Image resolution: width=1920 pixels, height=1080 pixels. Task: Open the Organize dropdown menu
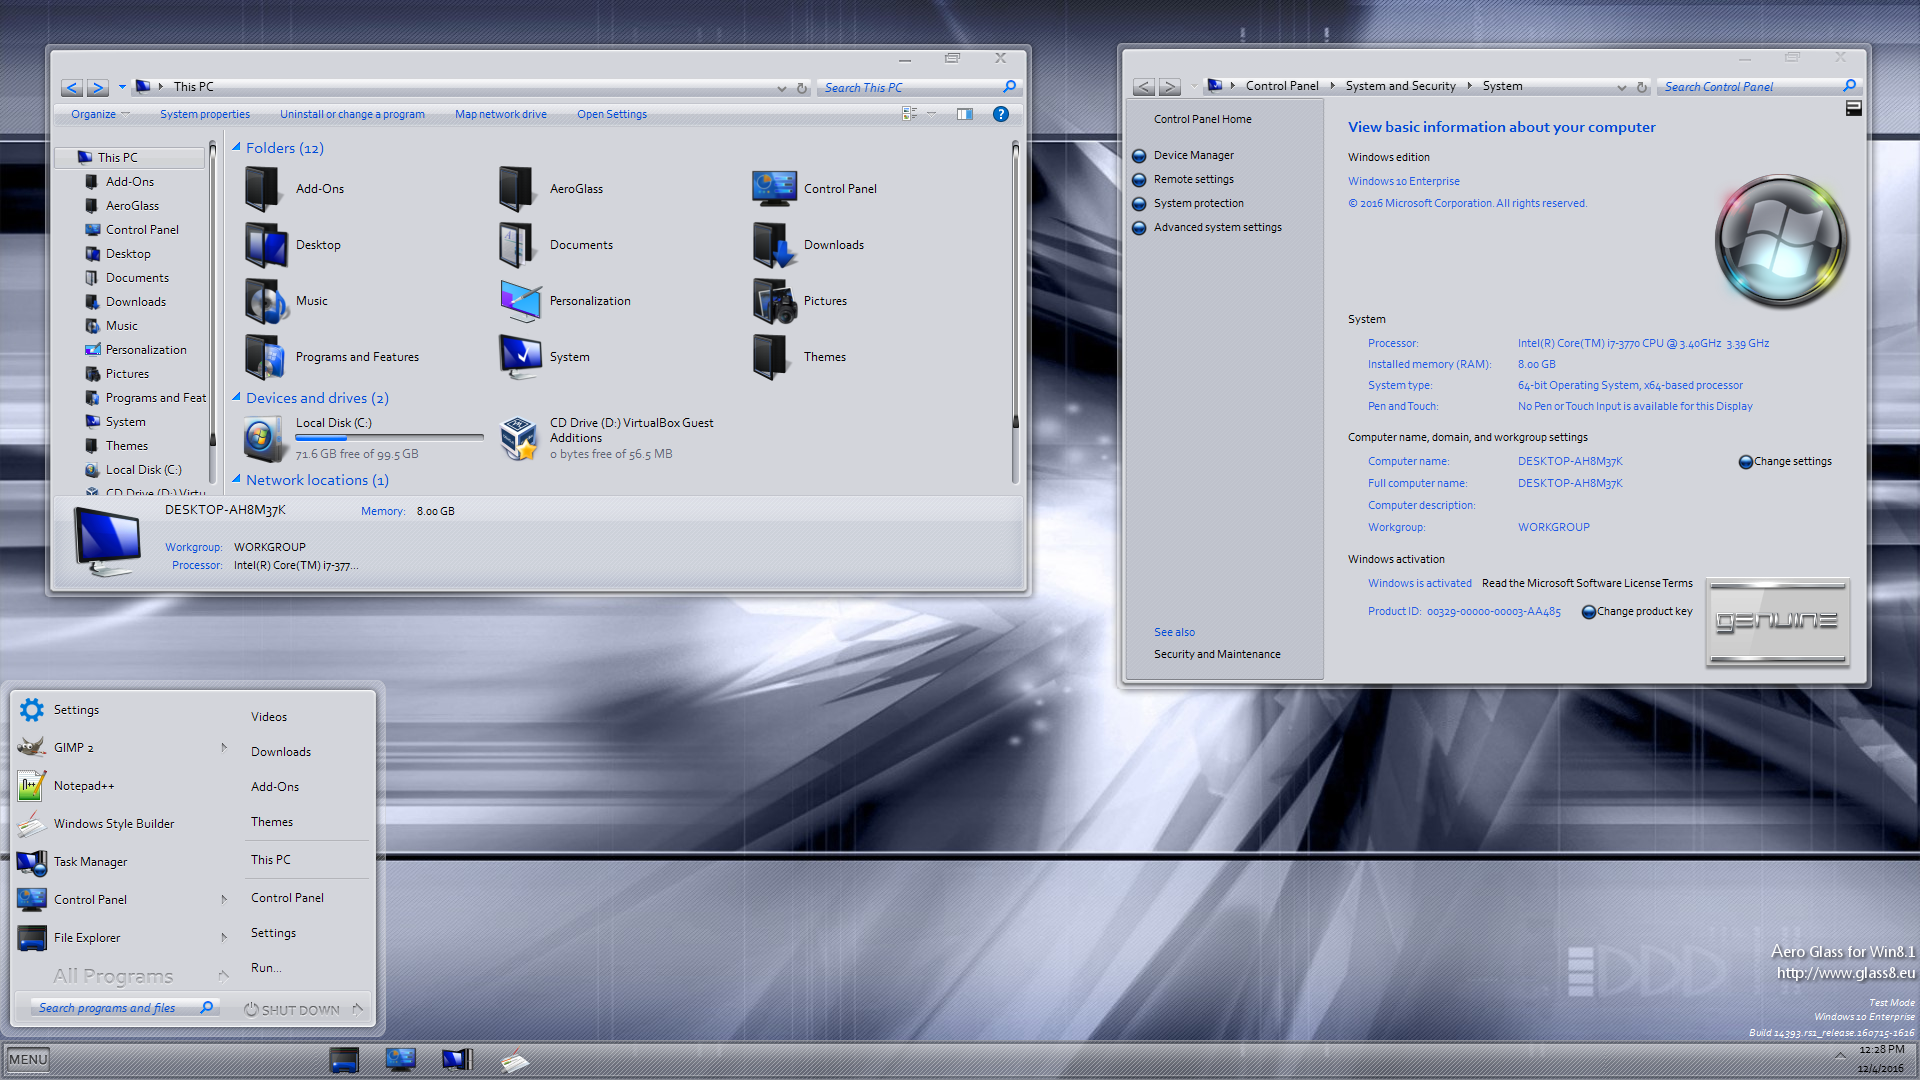100,114
